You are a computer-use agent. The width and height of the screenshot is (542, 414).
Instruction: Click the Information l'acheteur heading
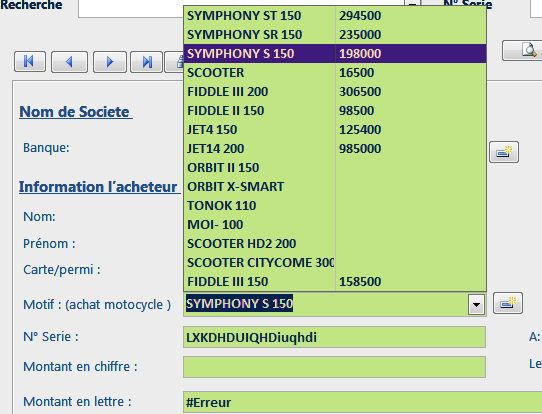tap(100, 187)
